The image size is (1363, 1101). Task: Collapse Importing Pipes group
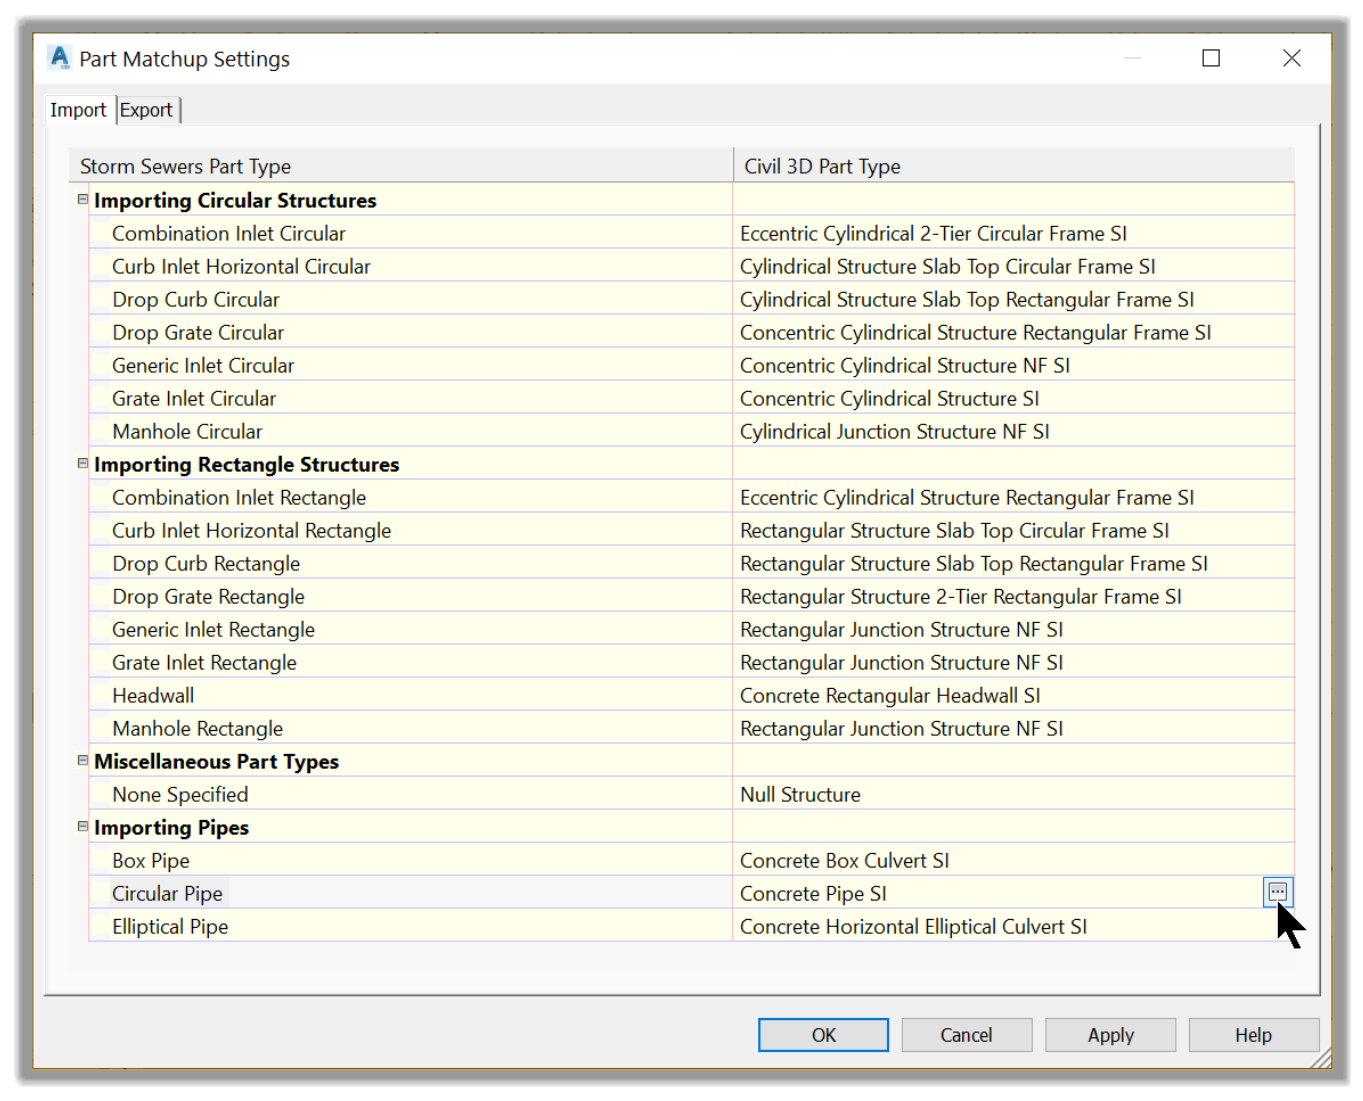point(83,826)
